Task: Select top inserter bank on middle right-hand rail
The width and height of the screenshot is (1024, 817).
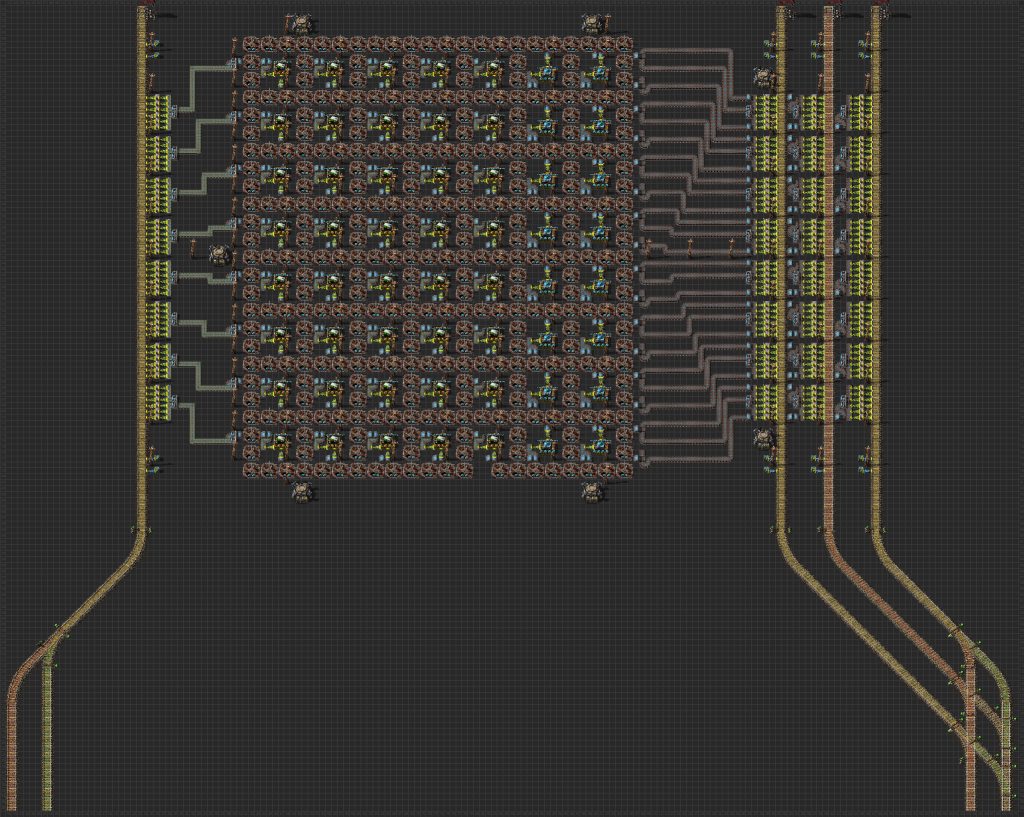Action: coord(814,112)
